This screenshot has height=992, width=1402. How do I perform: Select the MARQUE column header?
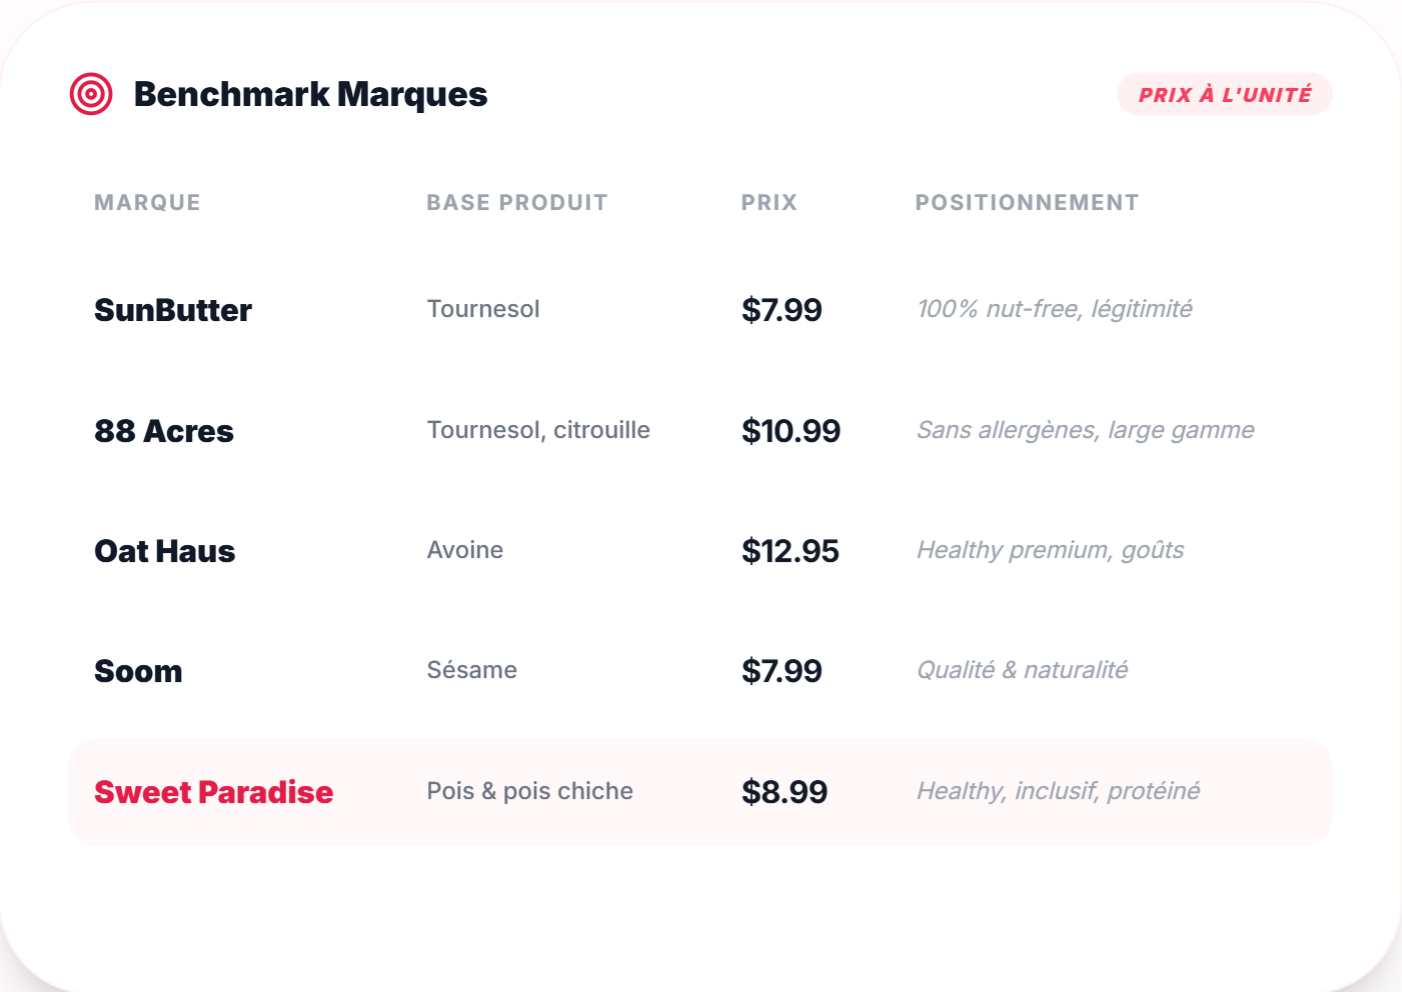click(x=147, y=202)
